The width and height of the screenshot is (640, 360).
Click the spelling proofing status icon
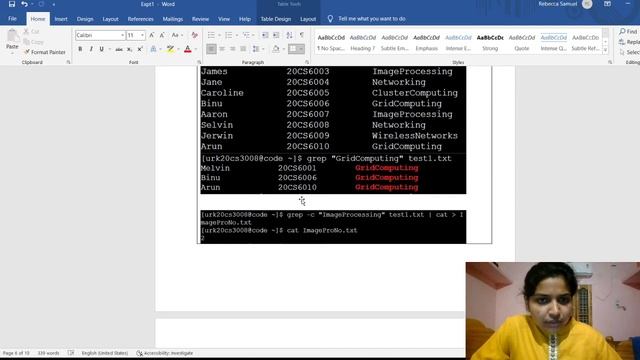pos(71,353)
